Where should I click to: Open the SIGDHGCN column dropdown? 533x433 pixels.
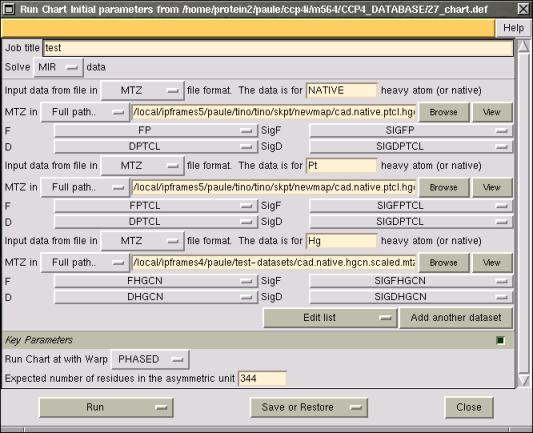411,297
